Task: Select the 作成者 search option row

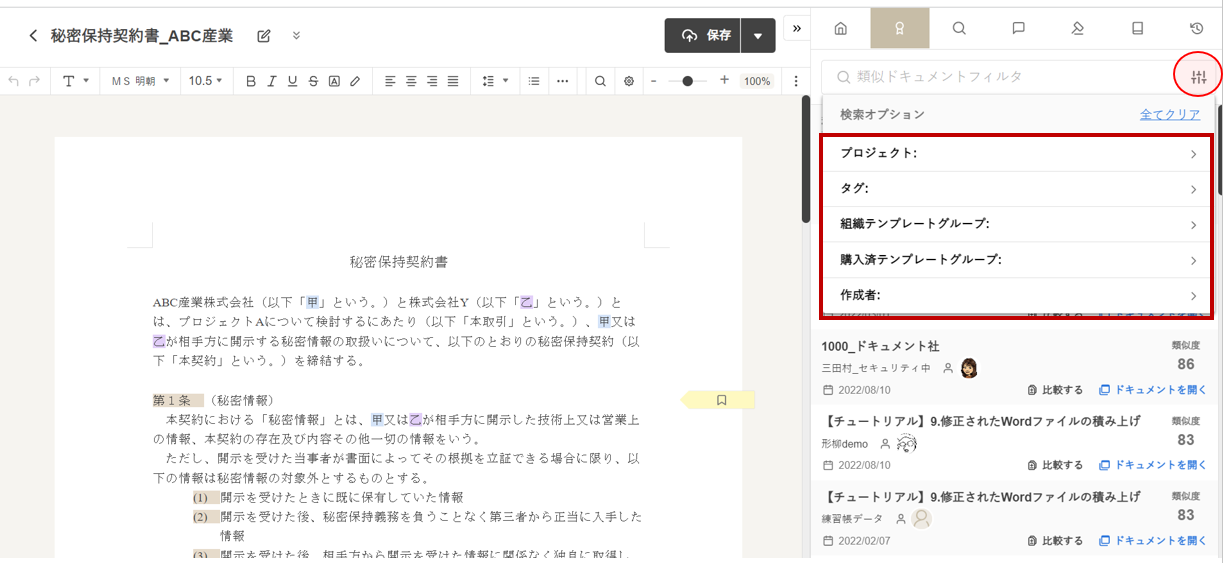Action: coord(1016,296)
